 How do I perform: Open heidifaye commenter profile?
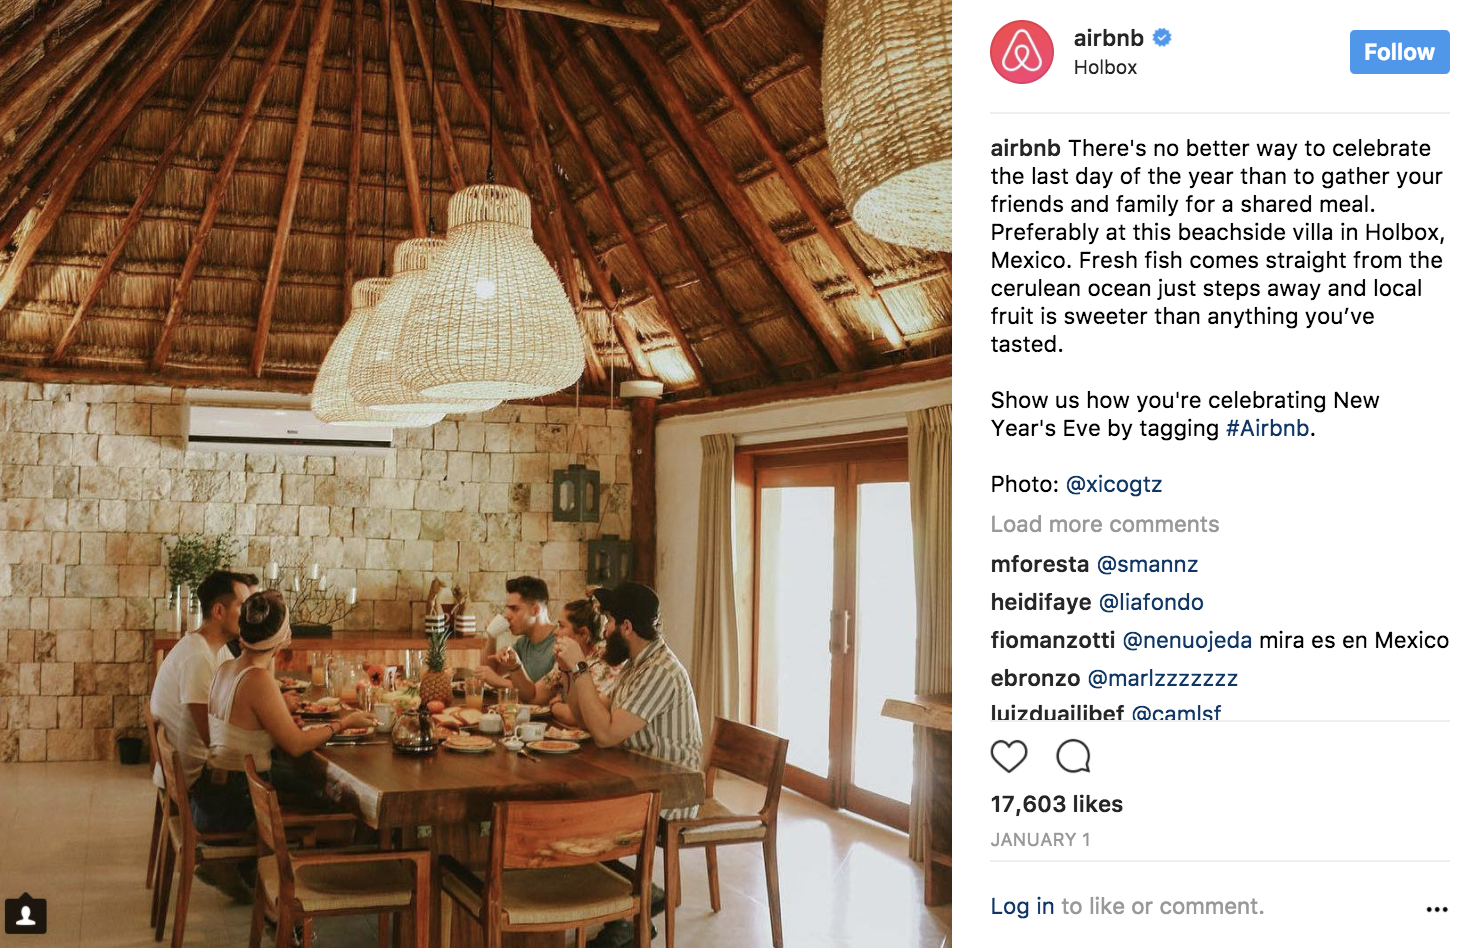click(x=1040, y=602)
